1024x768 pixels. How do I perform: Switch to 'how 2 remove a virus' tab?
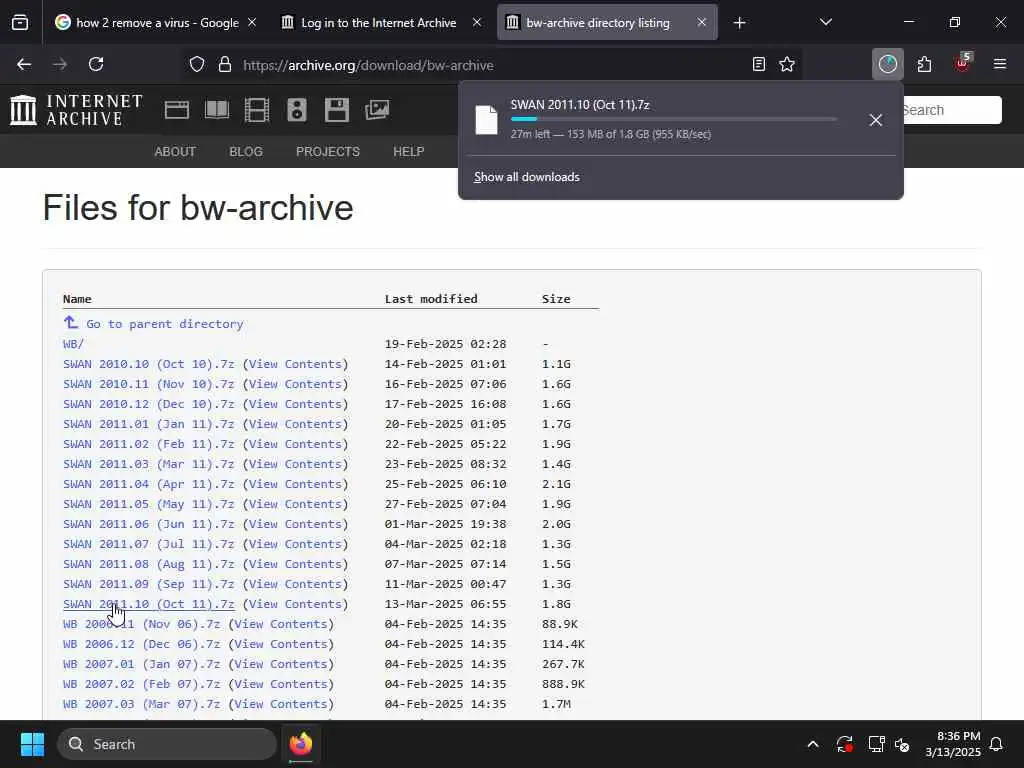pyautogui.click(x=146, y=23)
